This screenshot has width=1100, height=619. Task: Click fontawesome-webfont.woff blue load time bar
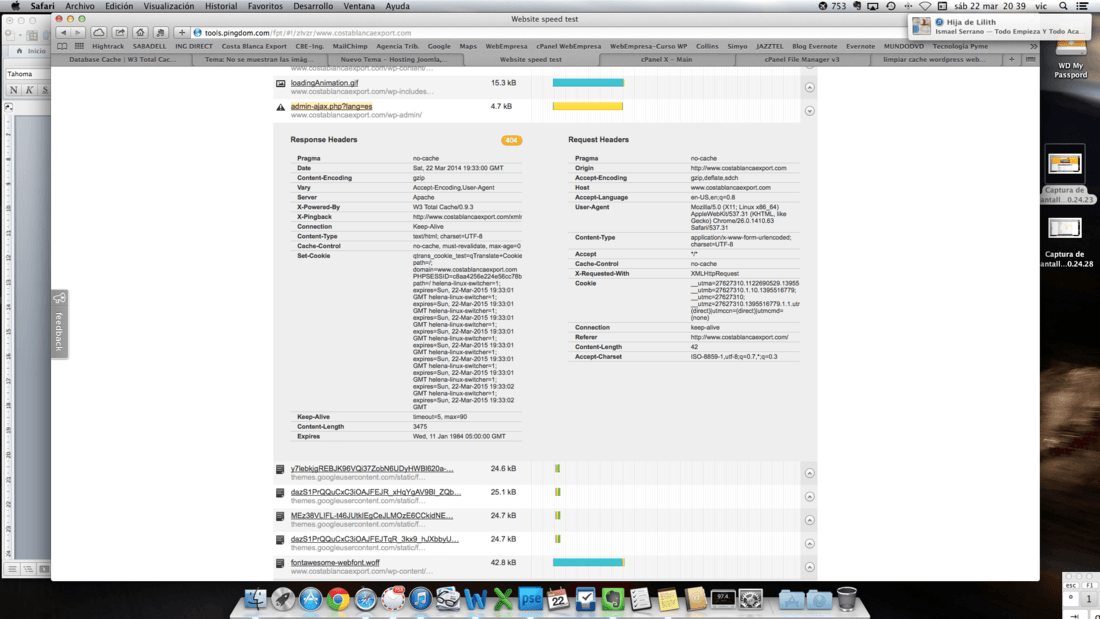(588, 563)
